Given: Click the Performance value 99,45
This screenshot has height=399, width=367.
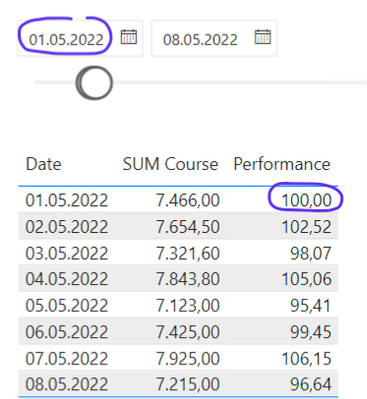Looking at the screenshot, I should 311,332.
